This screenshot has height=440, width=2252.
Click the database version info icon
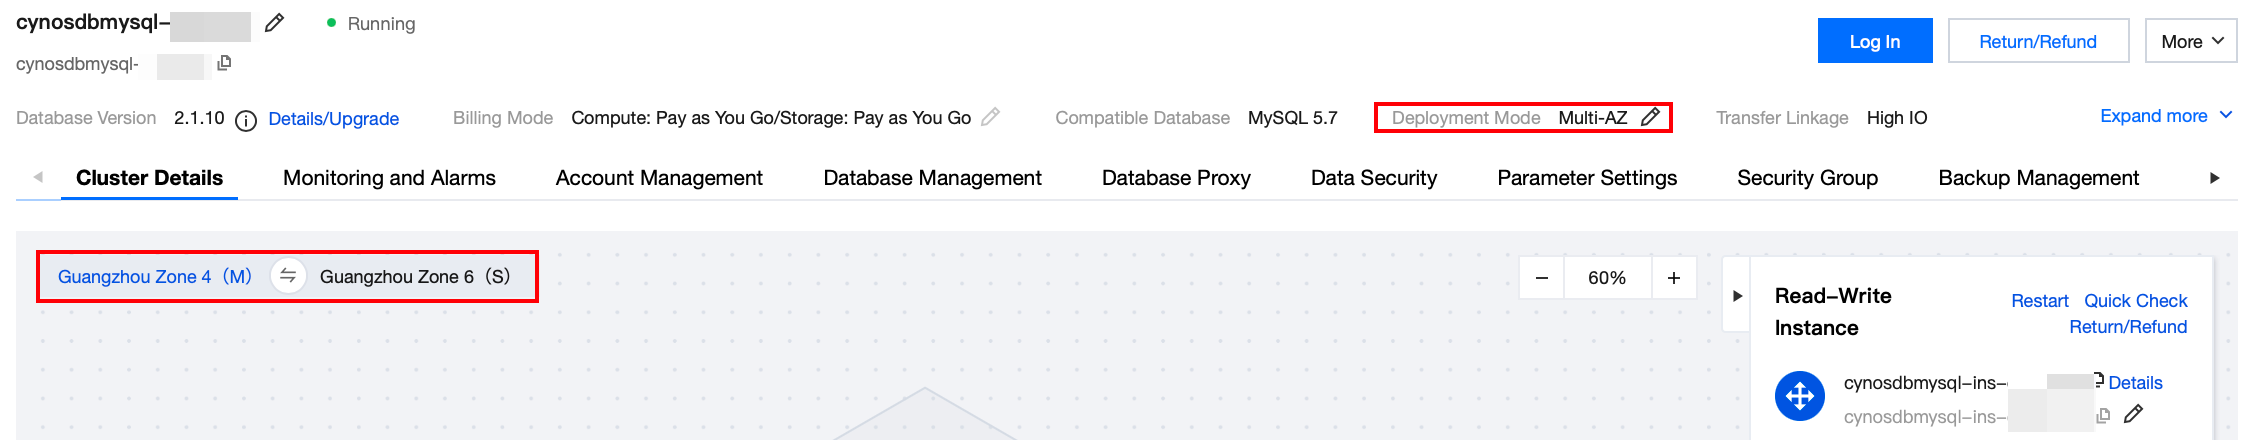click(245, 120)
